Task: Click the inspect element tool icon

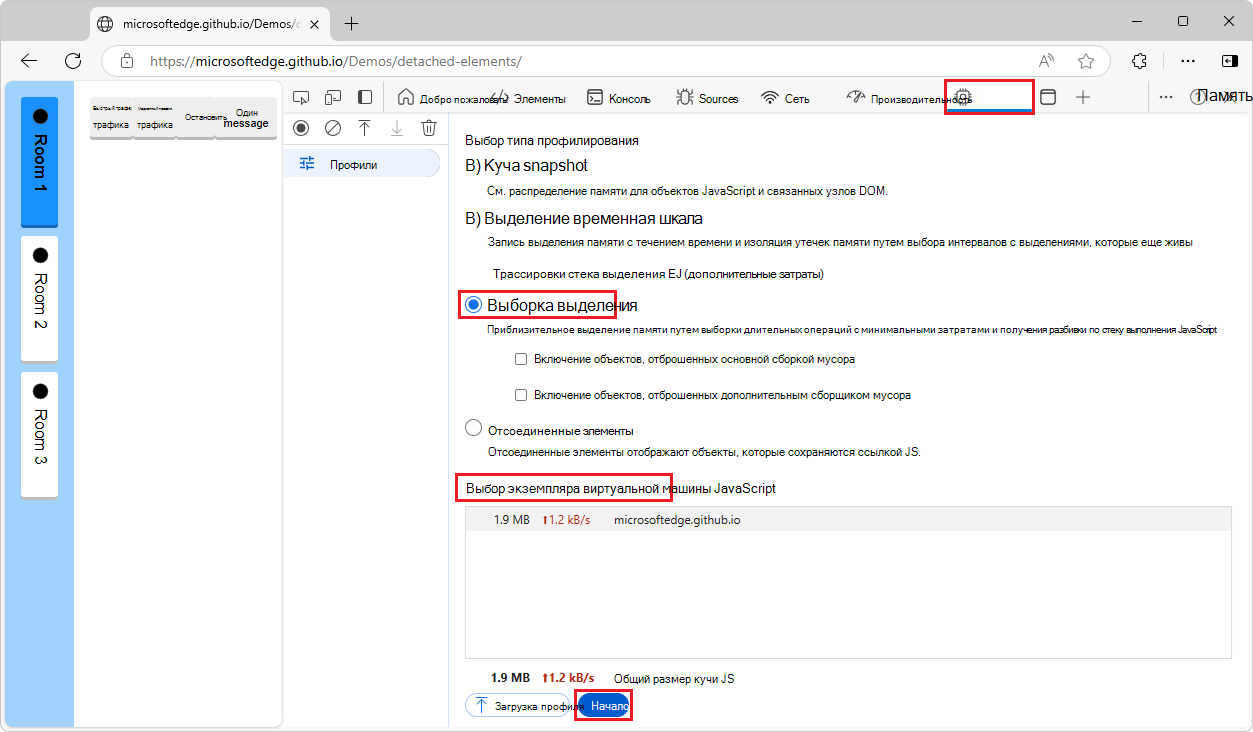Action: pyautogui.click(x=301, y=97)
